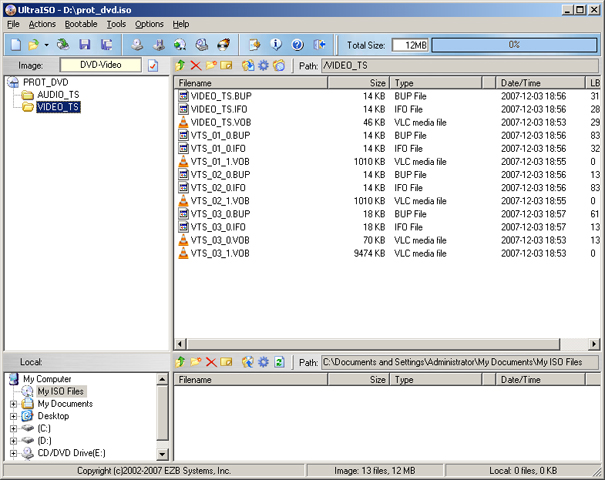
Task: Click the Extract icon in image toolbar
Action: point(248,65)
